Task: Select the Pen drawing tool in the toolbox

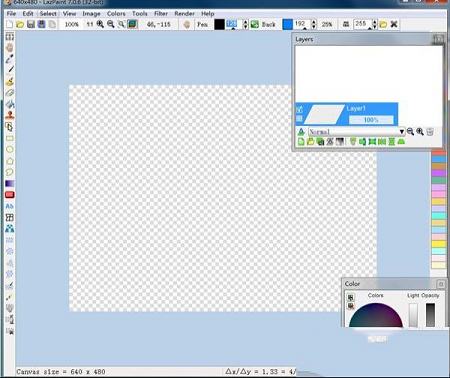Action: coord(10,70)
